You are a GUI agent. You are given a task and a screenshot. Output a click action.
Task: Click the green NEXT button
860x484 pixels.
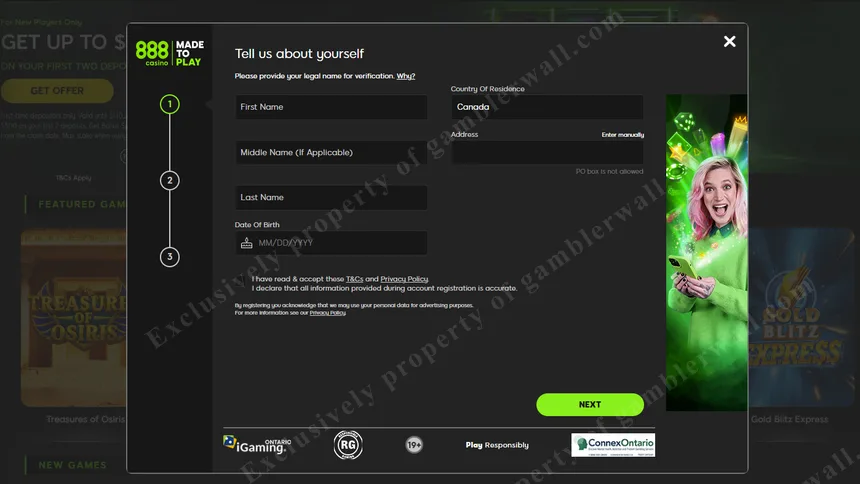click(590, 404)
